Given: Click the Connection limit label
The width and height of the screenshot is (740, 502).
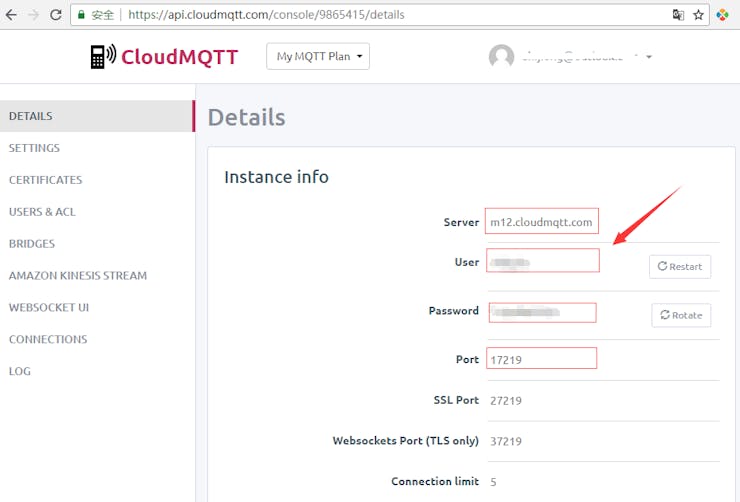Looking at the screenshot, I should pyautogui.click(x=435, y=481).
